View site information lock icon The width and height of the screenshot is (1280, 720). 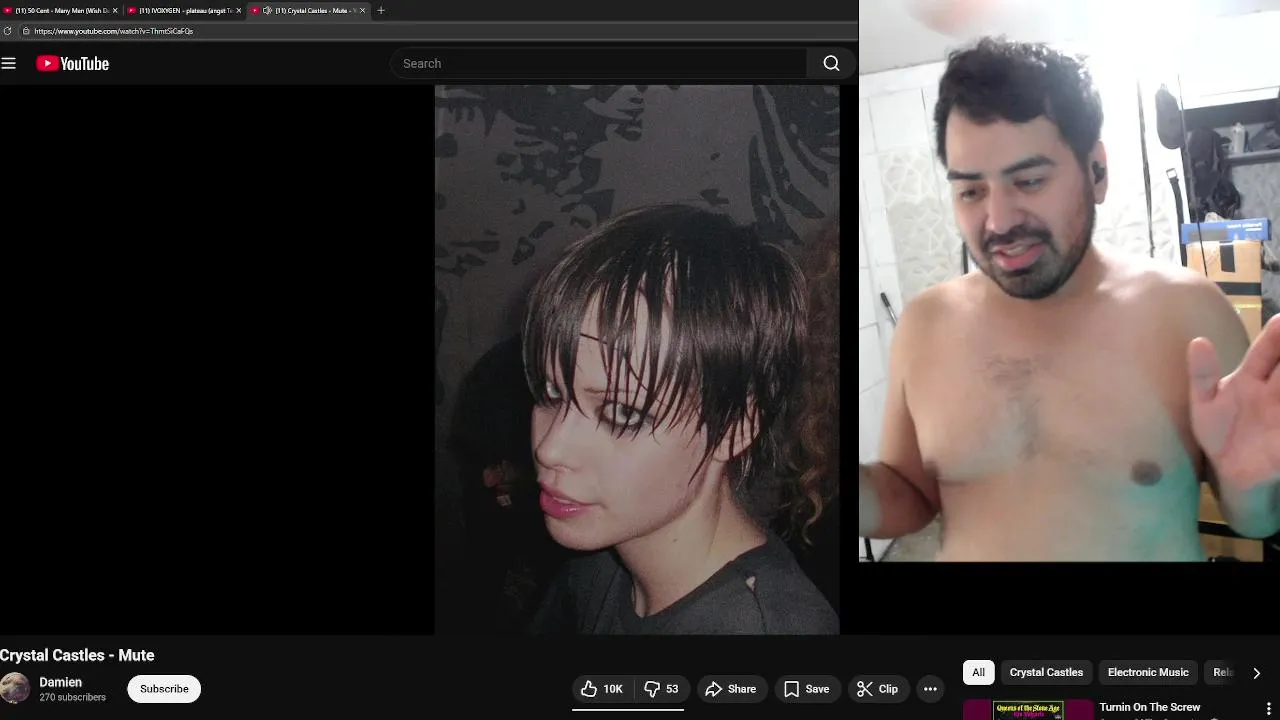tap(26, 31)
